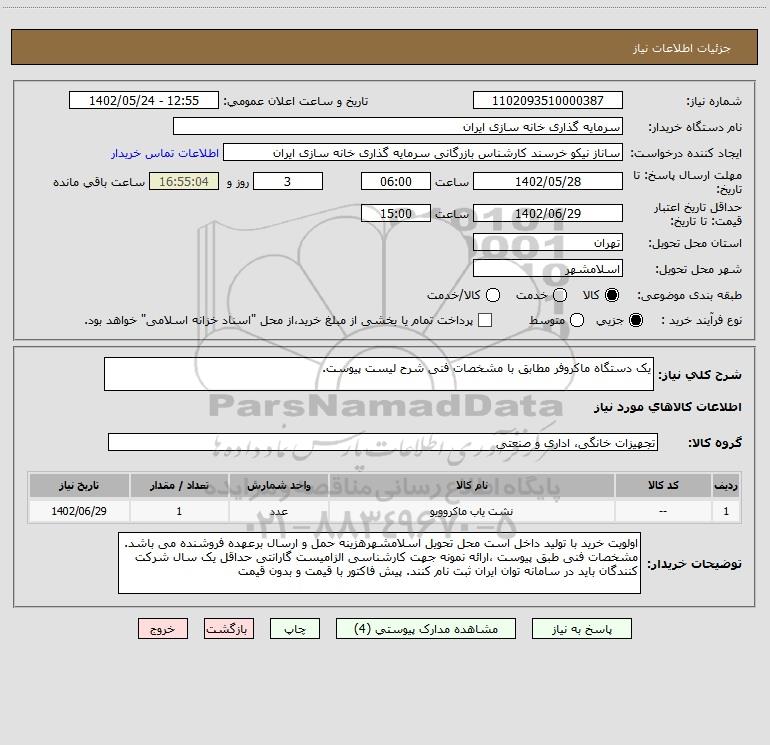
Task: Select the متوسط purchase type radio
Action: (577, 320)
